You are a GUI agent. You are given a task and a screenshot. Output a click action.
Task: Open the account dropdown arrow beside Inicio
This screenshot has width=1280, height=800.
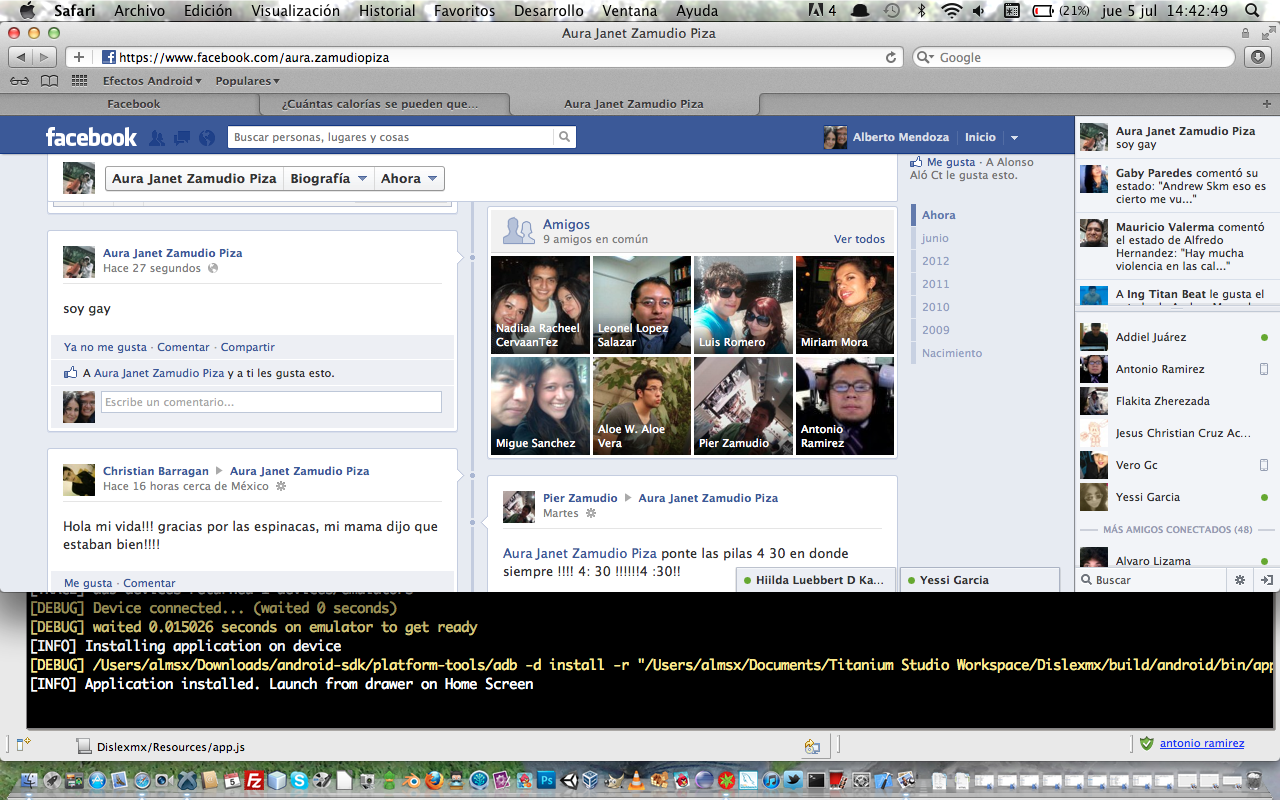pos(1014,138)
